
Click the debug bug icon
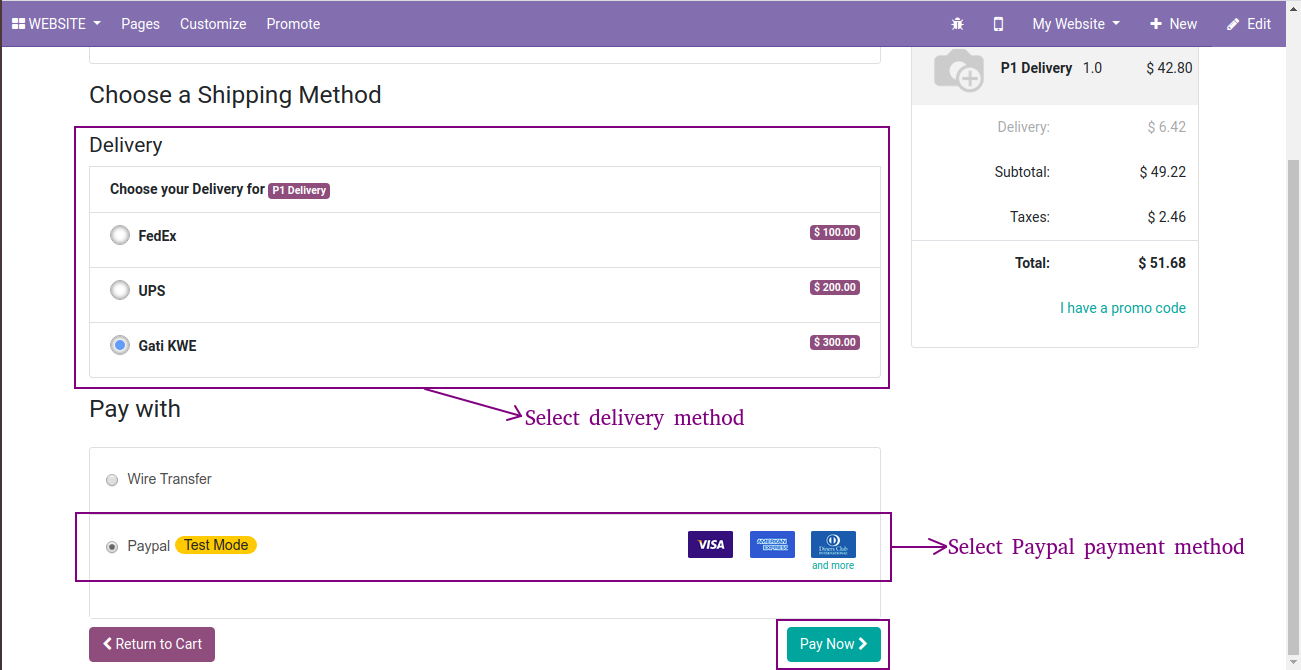[957, 24]
